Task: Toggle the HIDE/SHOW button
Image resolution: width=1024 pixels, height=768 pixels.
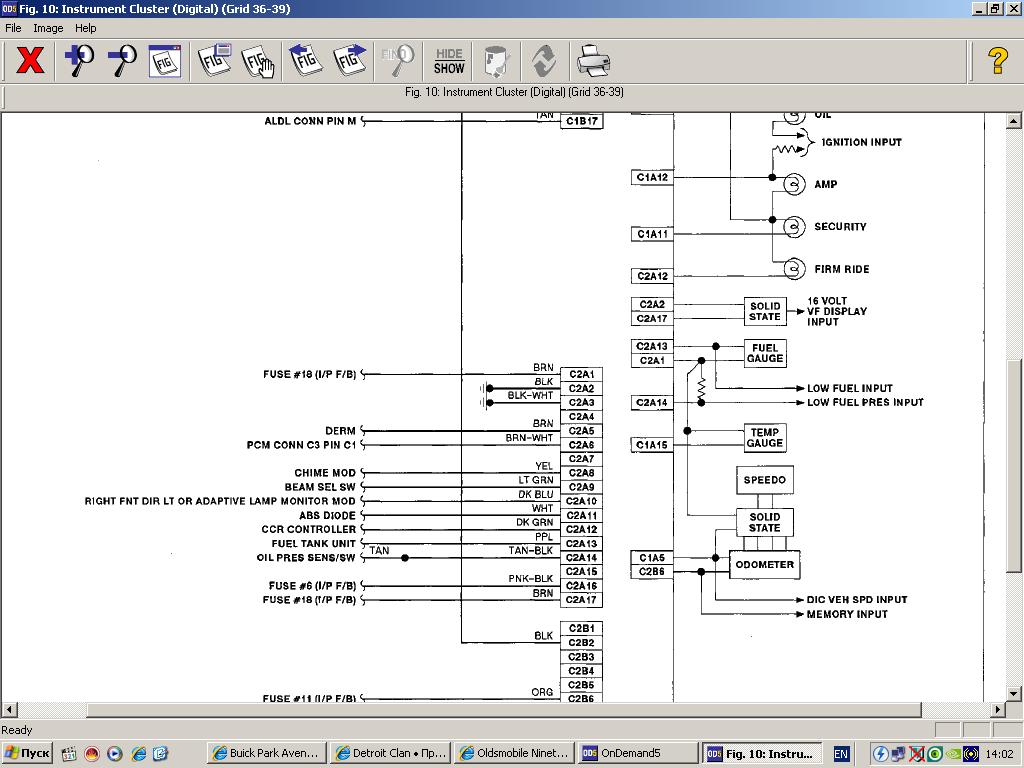Action: pos(449,61)
